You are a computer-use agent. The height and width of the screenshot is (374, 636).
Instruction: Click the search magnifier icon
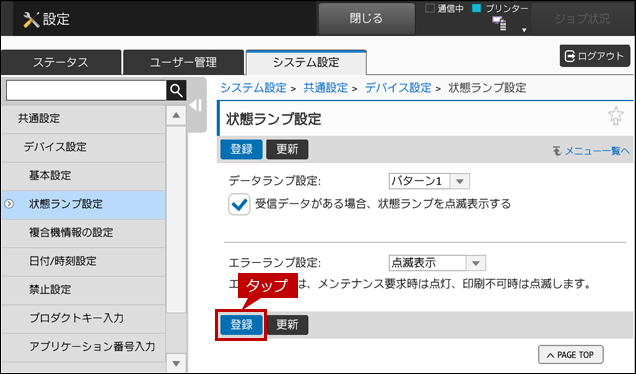[176, 90]
